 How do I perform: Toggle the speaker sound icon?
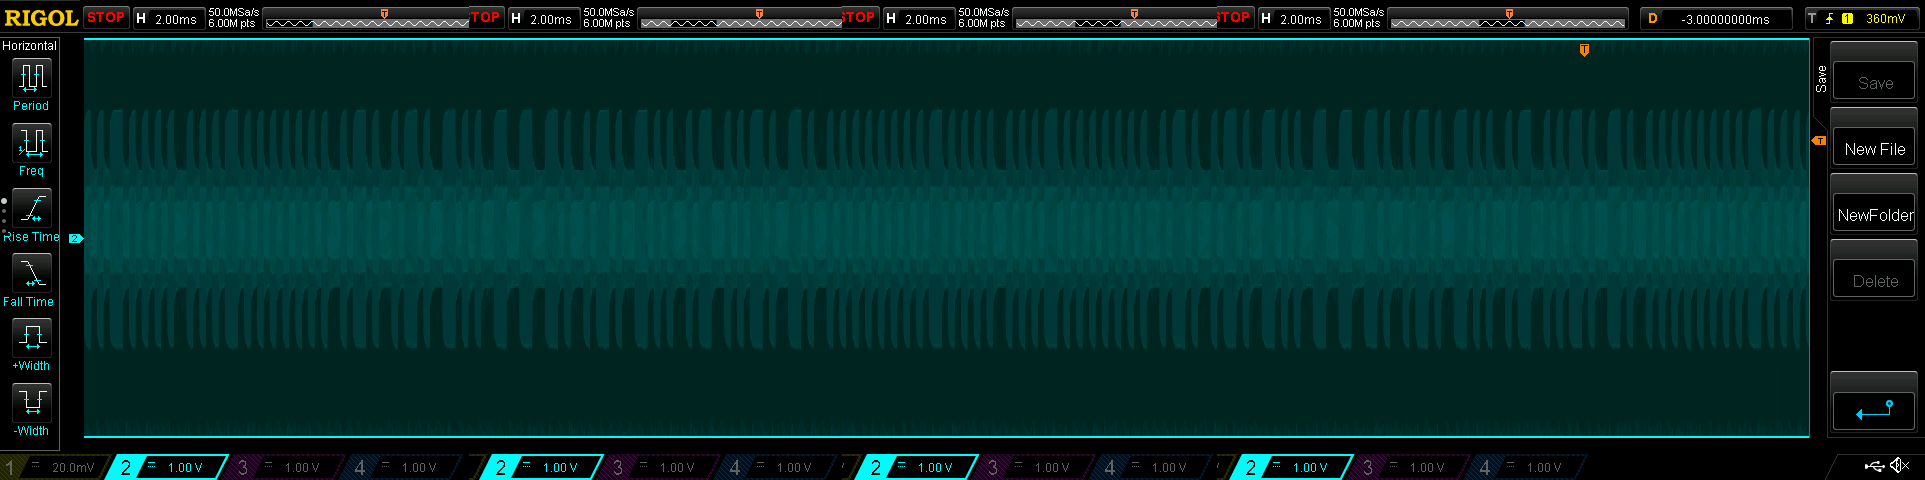click(1899, 466)
